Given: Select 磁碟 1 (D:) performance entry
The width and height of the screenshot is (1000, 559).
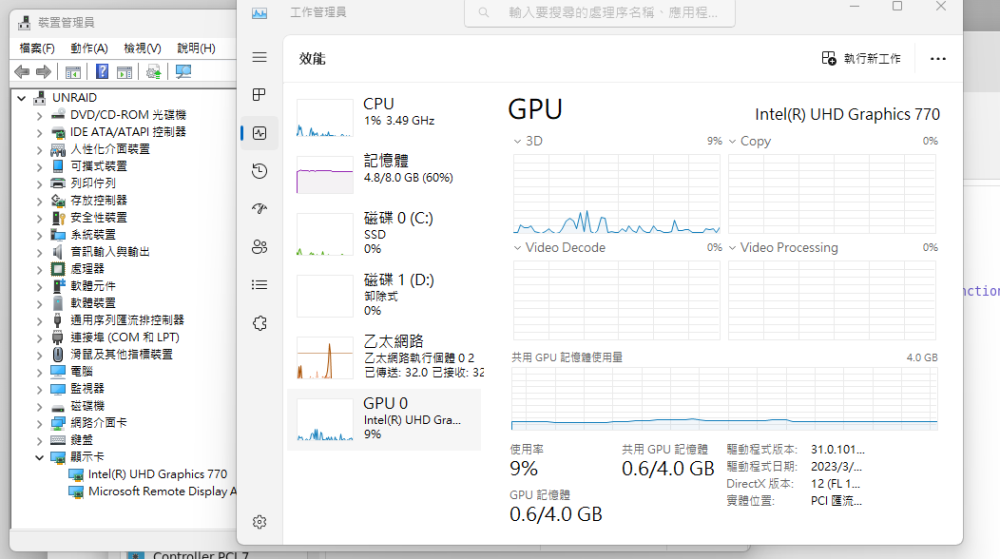Looking at the screenshot, I should click(x=385, y=294).
